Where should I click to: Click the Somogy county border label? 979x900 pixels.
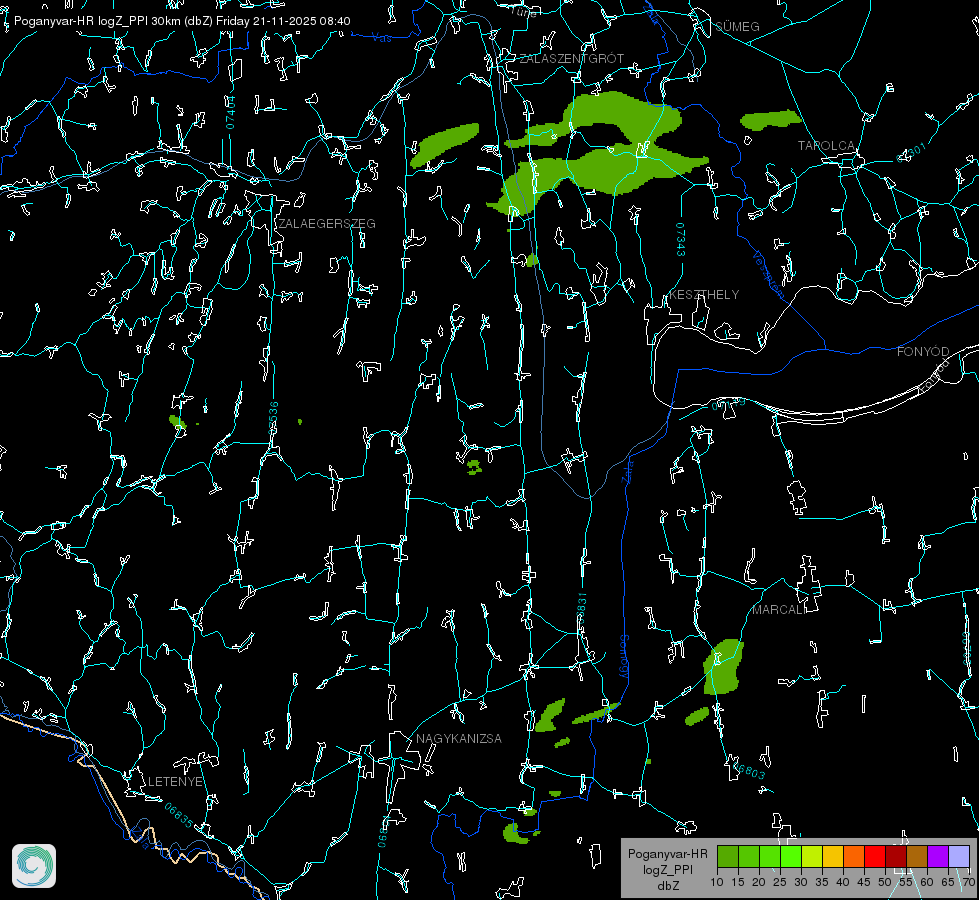tap(623, 657)
